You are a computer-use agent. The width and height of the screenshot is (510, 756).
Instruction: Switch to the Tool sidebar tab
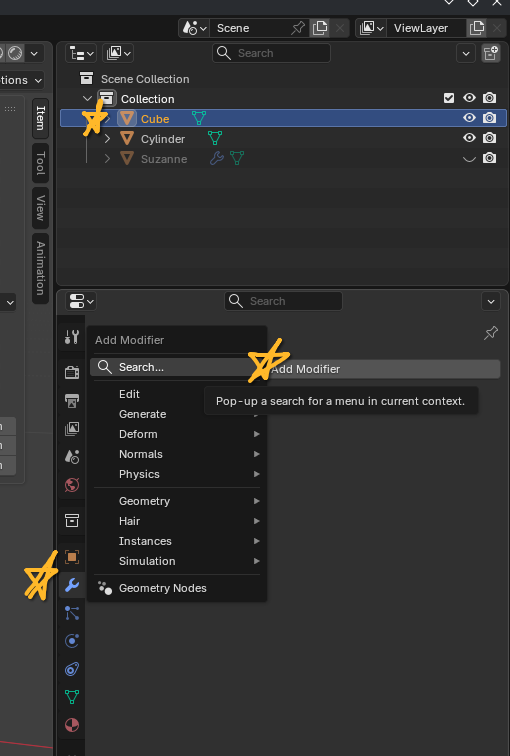pos(40,163)
